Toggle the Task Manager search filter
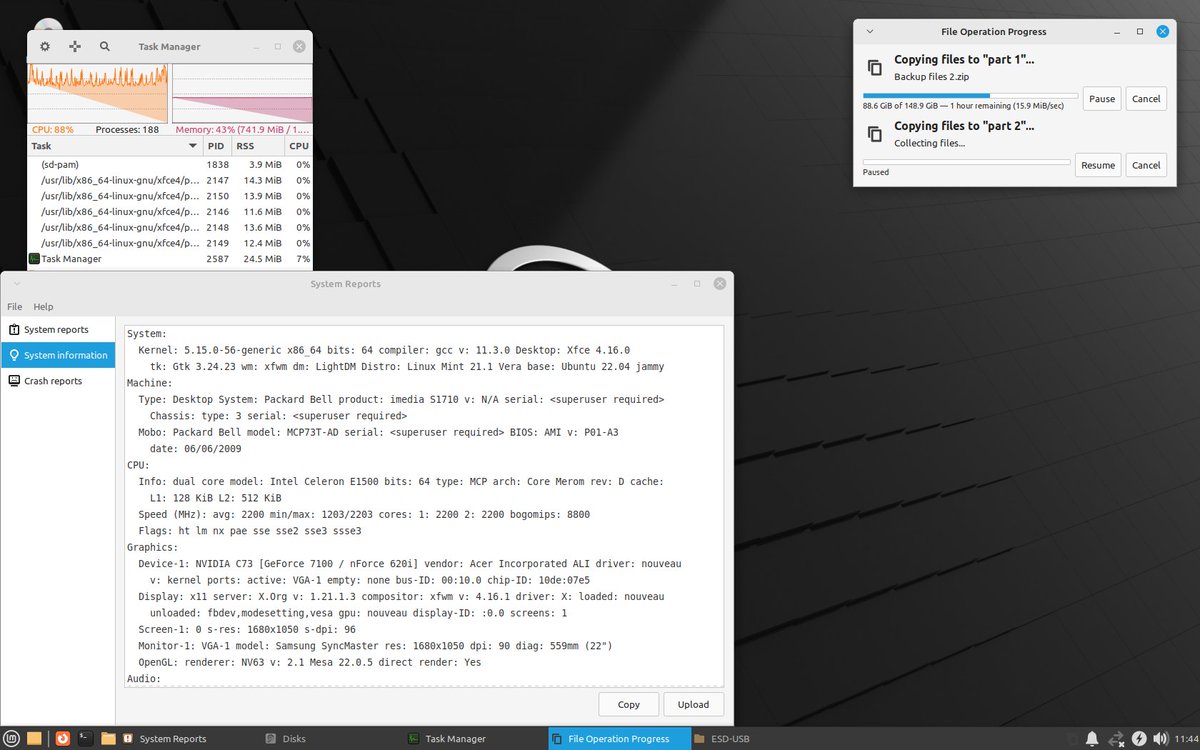Screen dimensions: 1200x750 click(105, 46)
